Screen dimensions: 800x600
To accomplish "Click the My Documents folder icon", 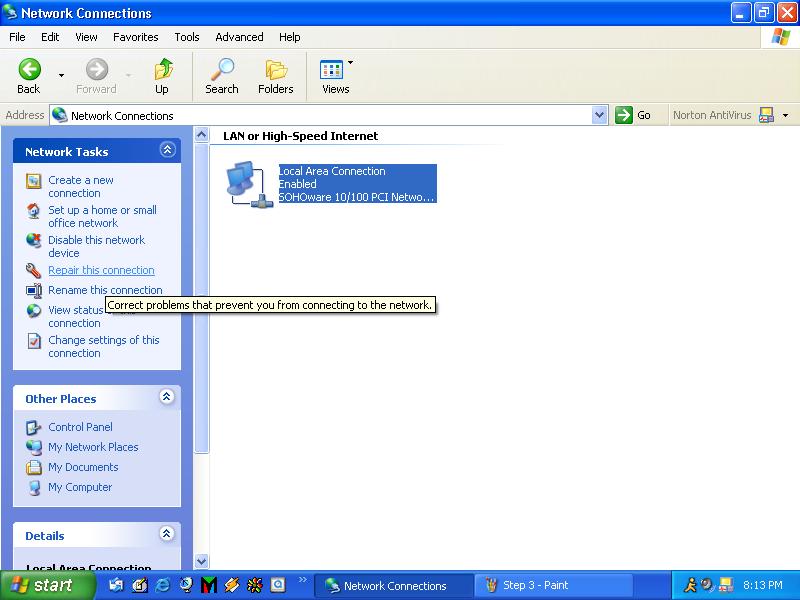I will pyautogui.click(x=34, y=467).
